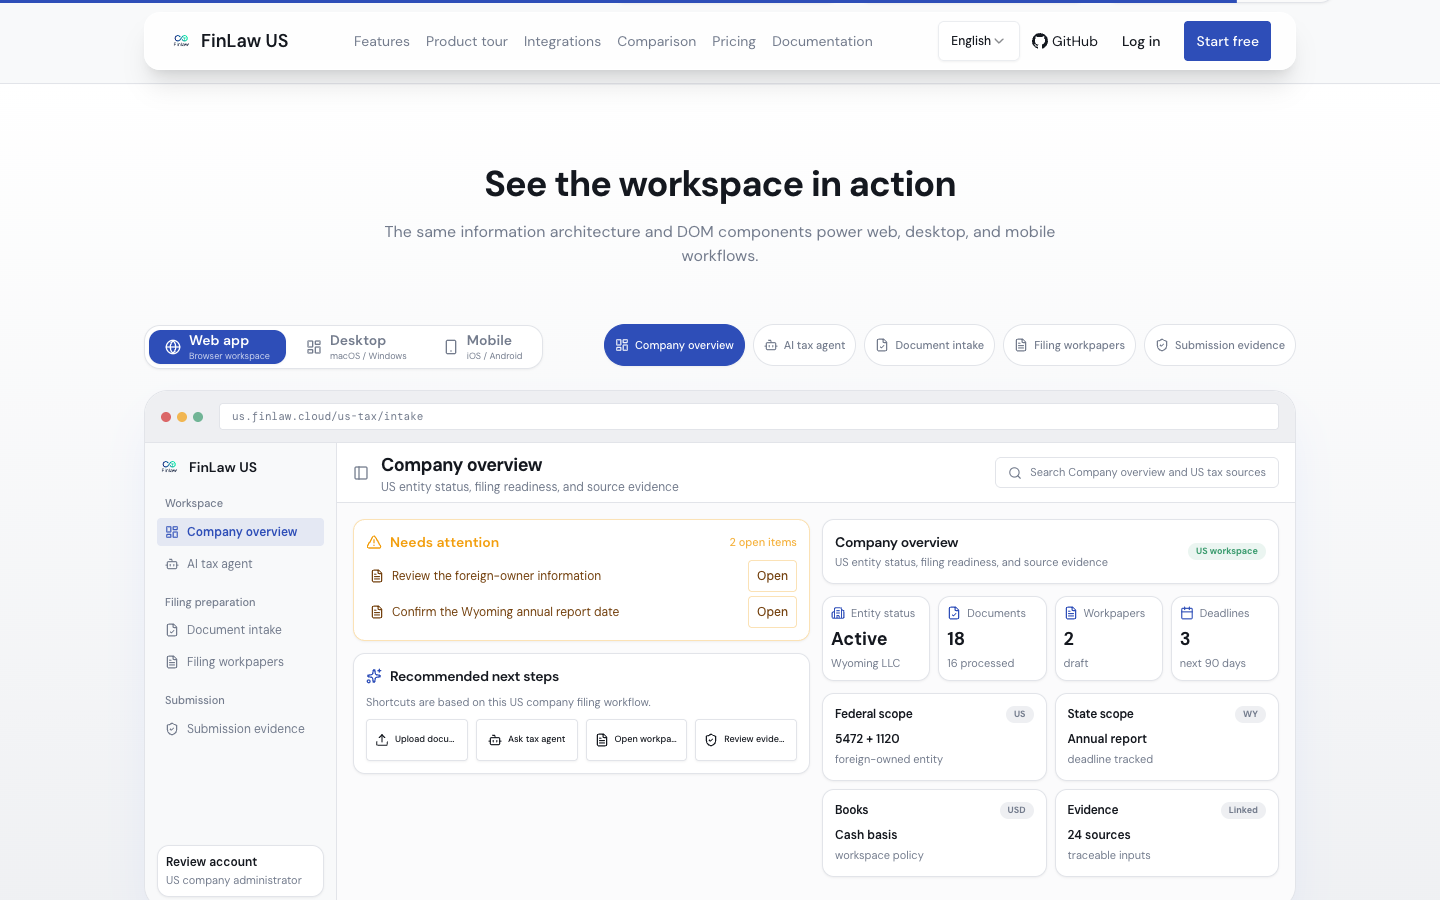Show the Filing workpapers pill tab
This screenshot has width=1440, height=900.
click(x=1069, y=345)
